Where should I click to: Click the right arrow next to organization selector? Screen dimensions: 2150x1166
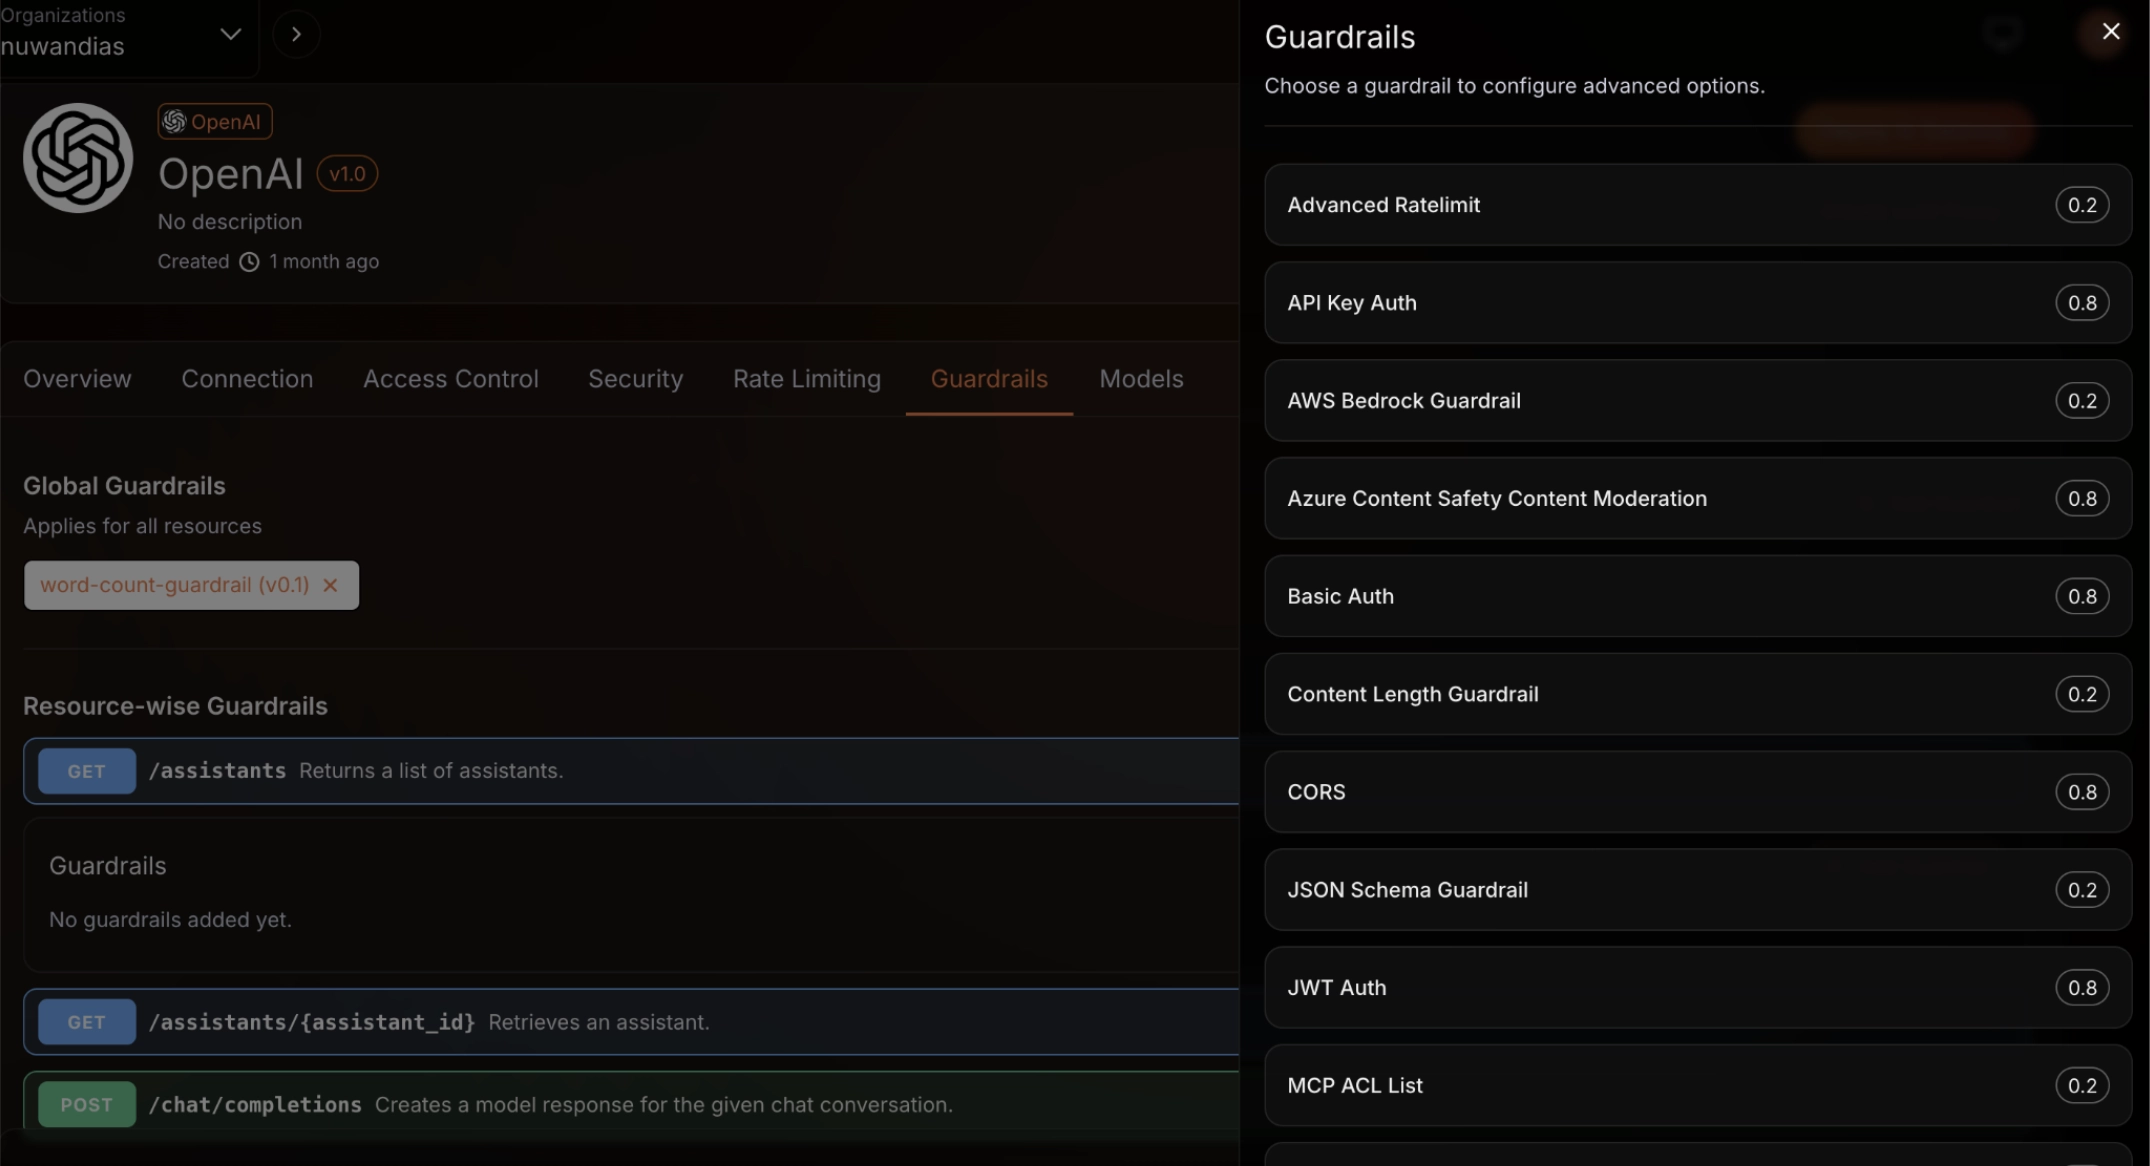[296, 34]
